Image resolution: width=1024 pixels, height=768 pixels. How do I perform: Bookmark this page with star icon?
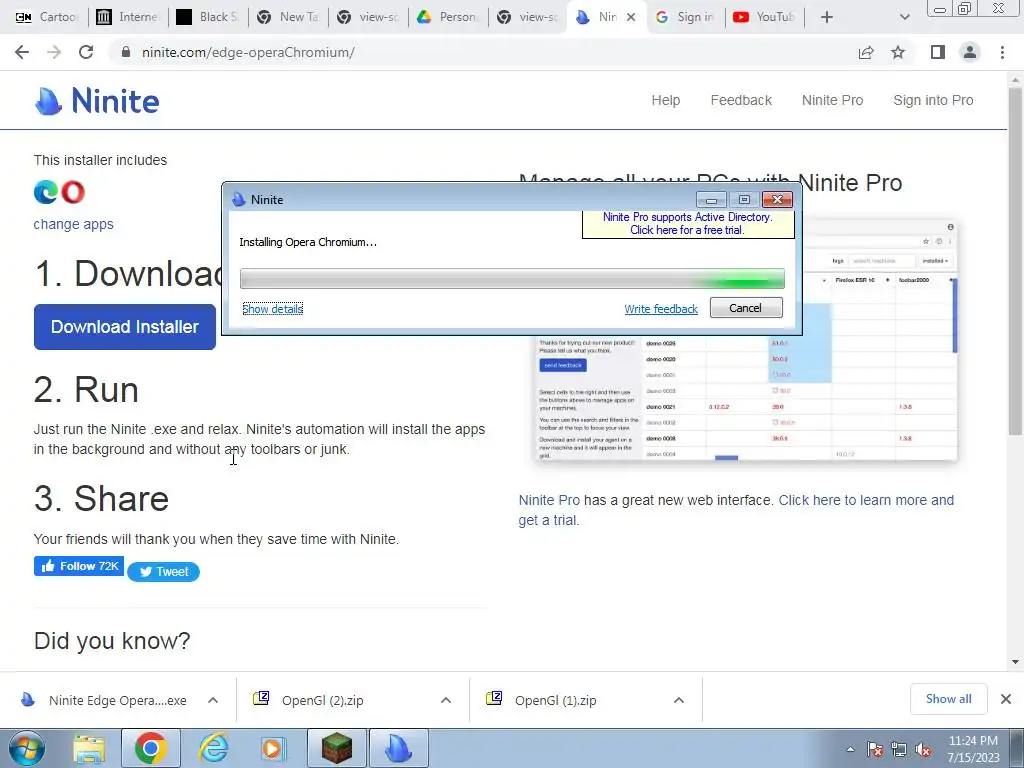point(898,52)
